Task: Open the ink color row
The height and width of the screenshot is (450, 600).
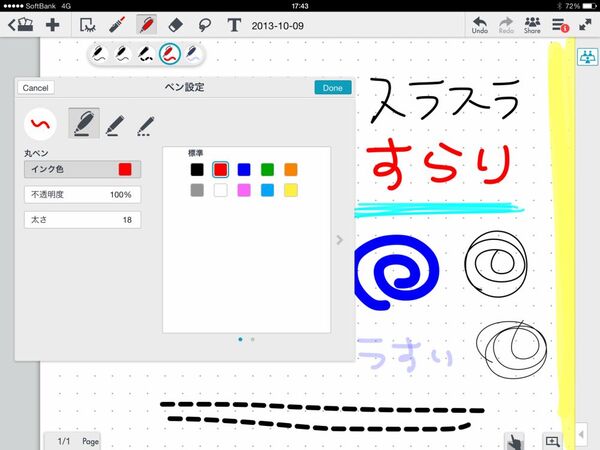Action: pos(83,169)
